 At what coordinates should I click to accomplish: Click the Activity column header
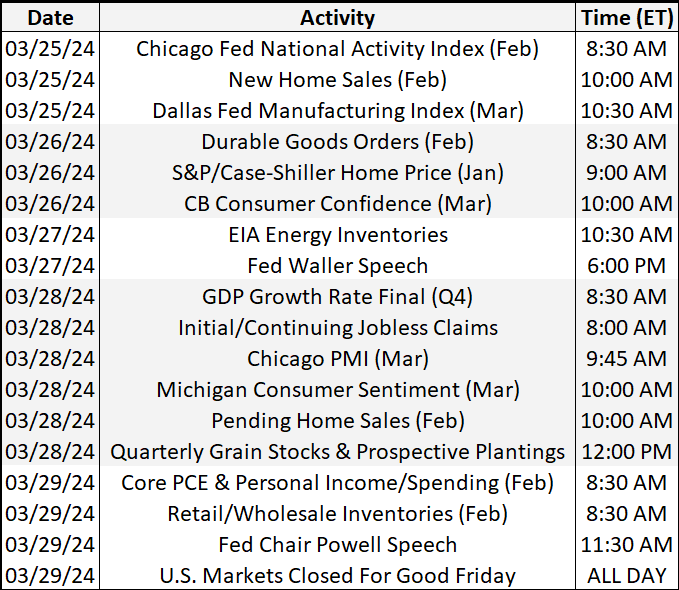(337, 18)
